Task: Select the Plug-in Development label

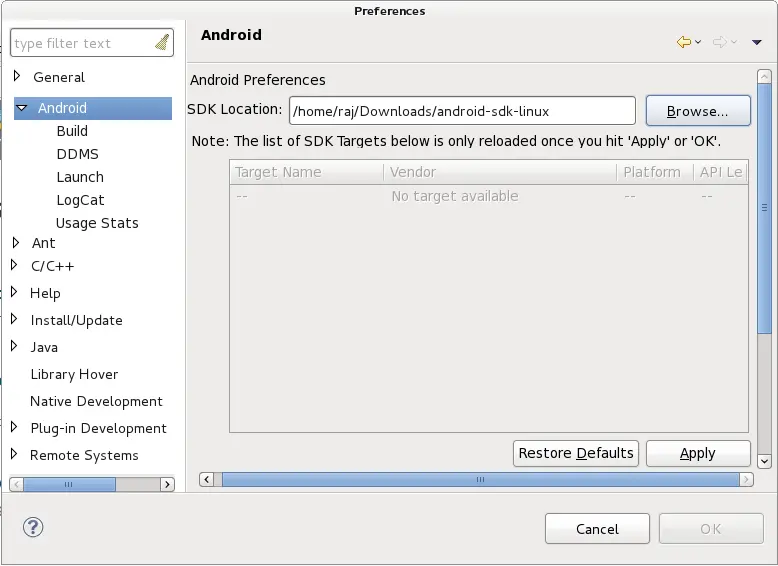Action: [99, 428]
